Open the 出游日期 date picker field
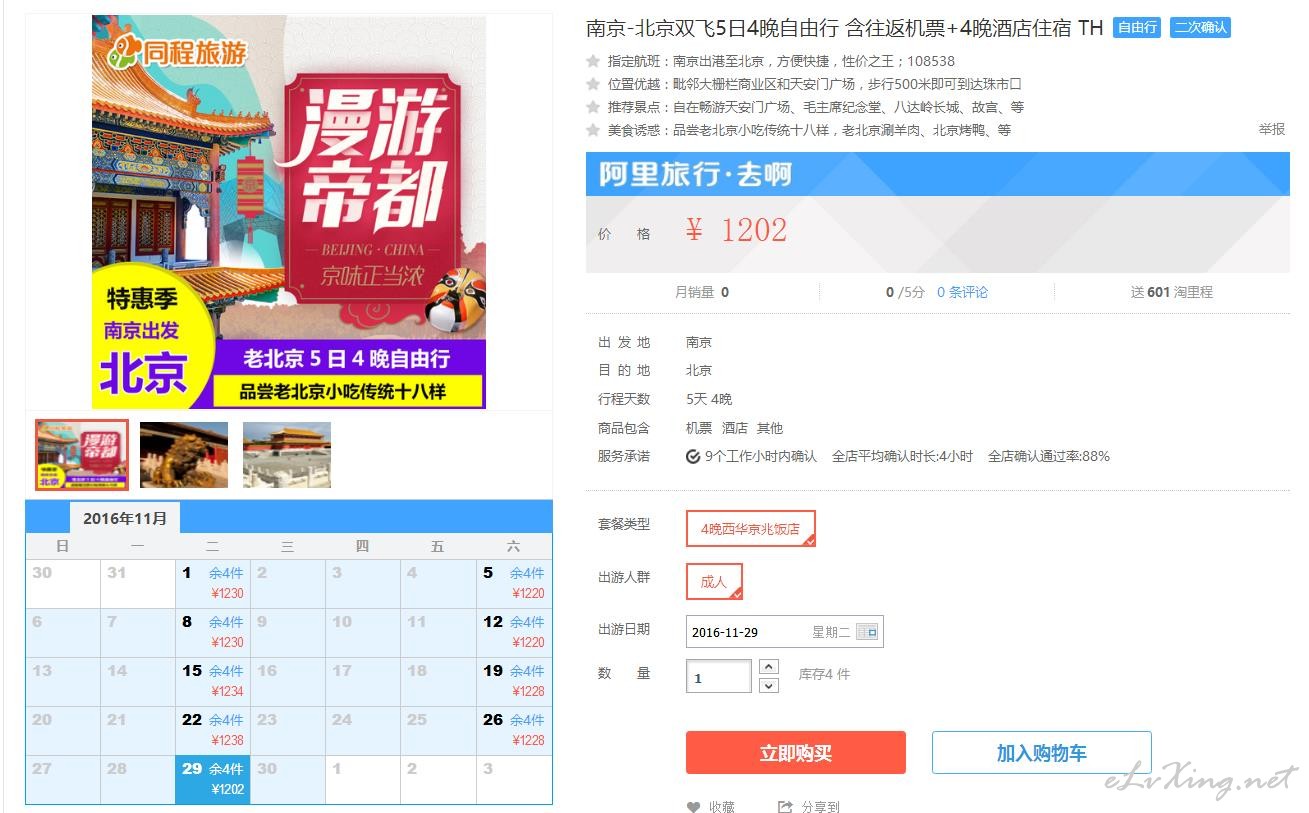 [784, 632]
